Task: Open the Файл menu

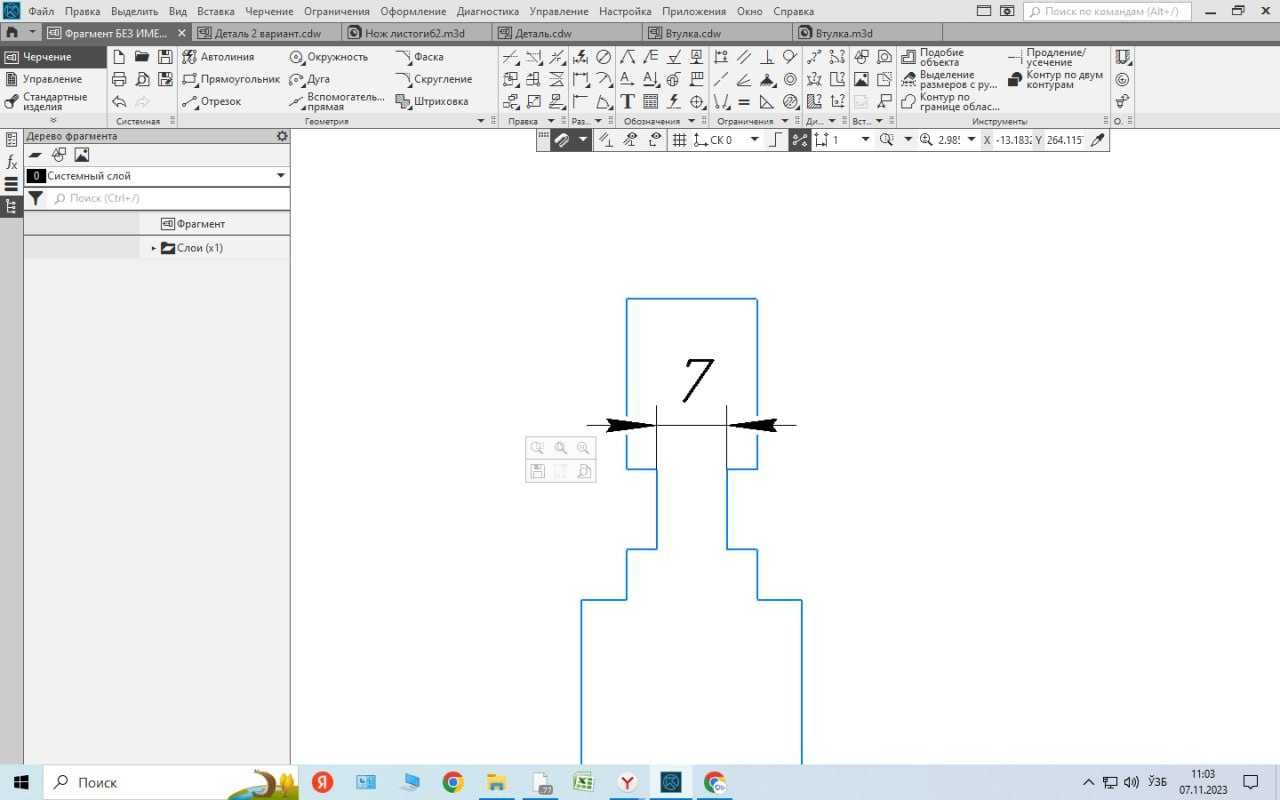Action: [x=41, y=11]
